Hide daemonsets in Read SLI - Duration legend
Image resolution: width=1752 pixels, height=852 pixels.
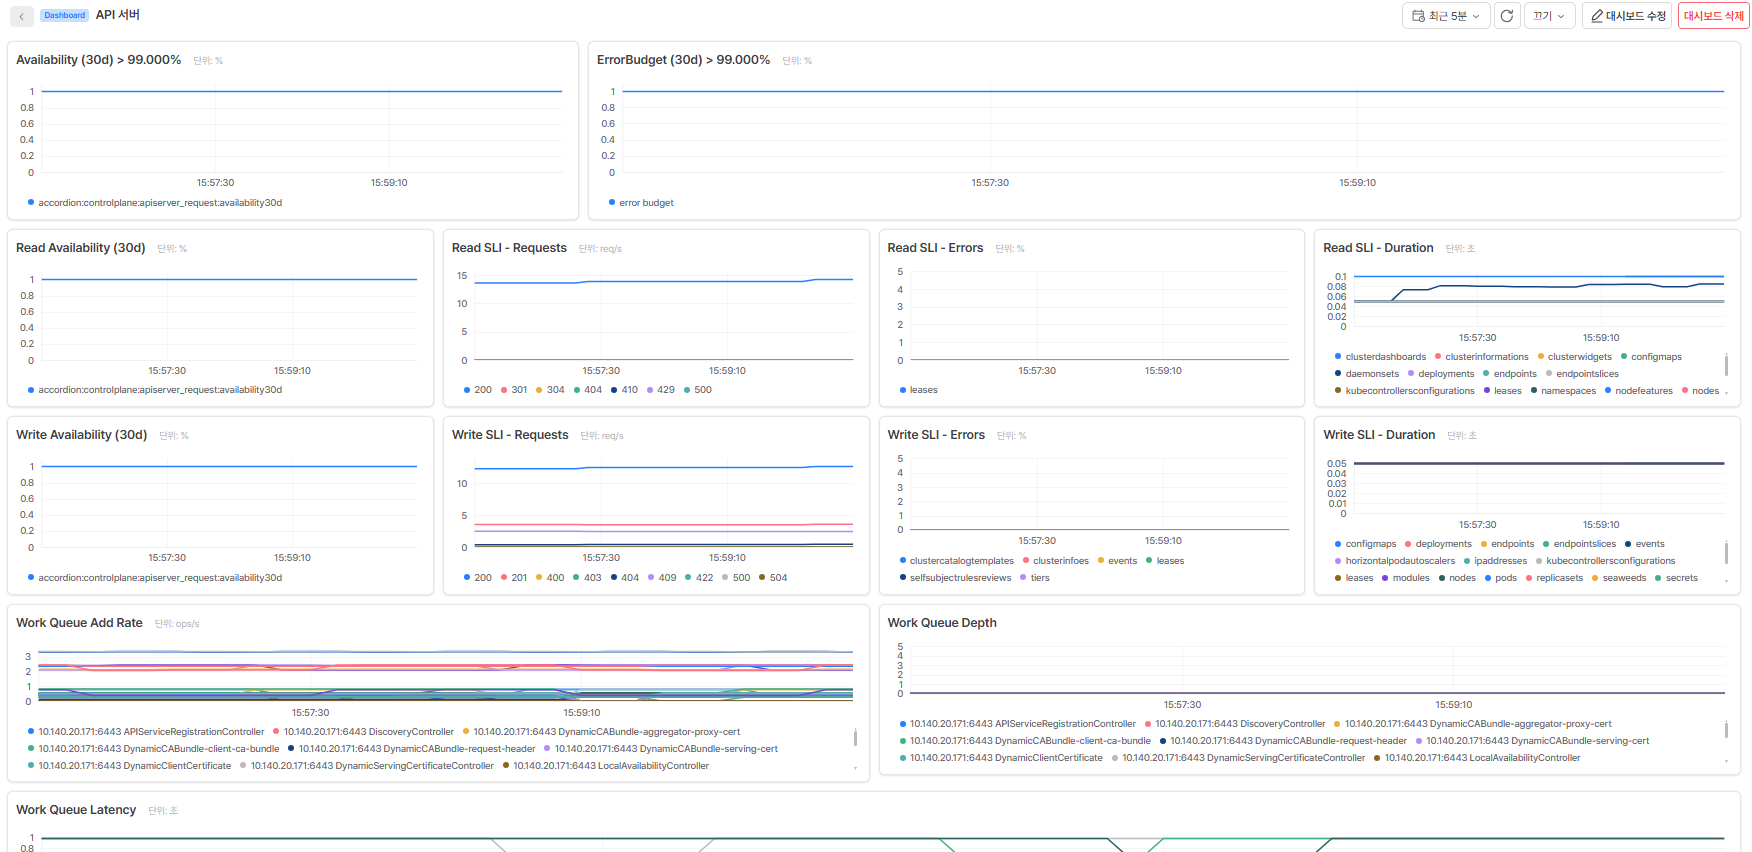pyautogui.click(x=1367, y=374)
